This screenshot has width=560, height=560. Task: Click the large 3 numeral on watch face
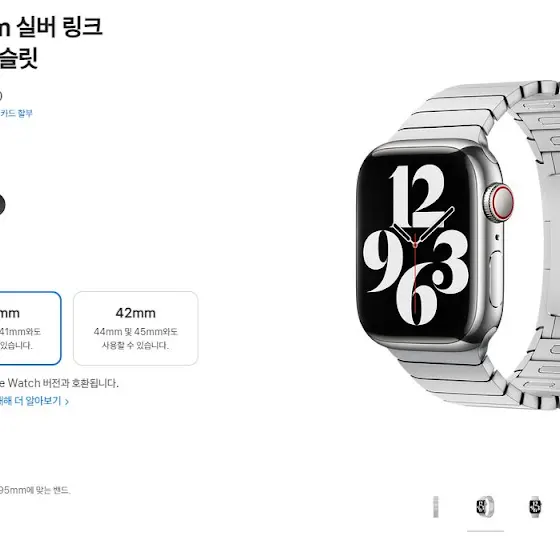pos(450,262)
